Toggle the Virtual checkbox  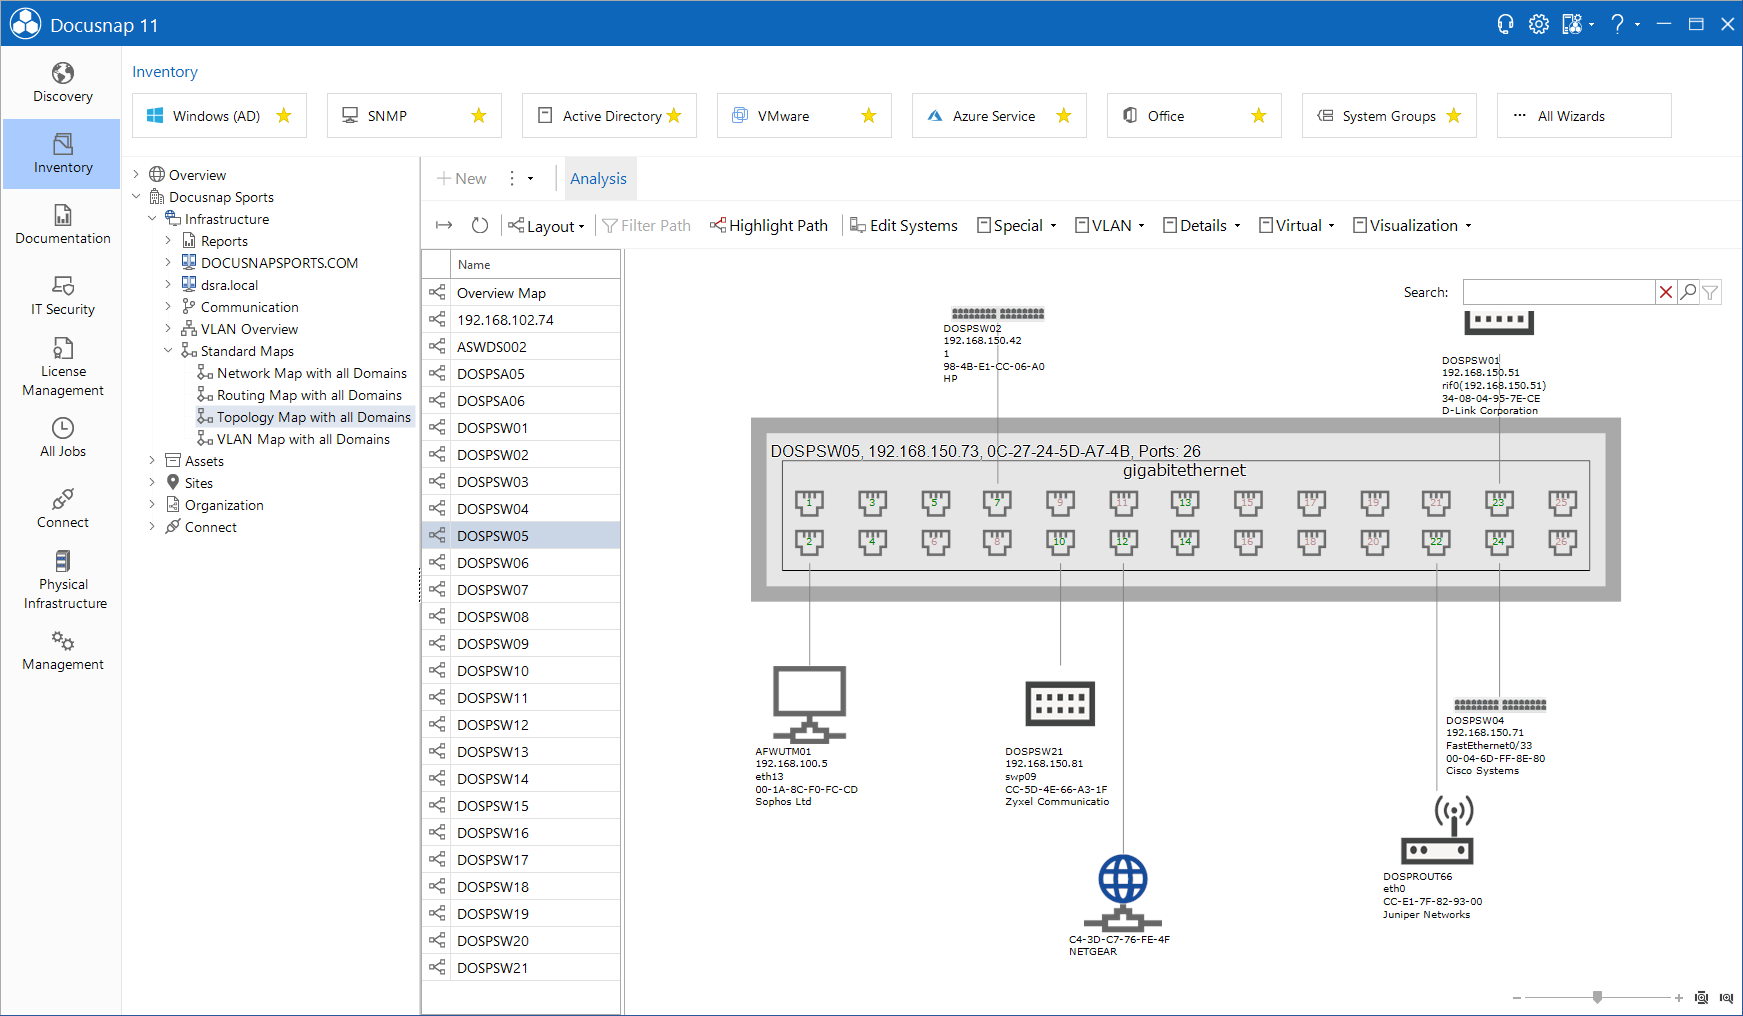[x=1266, y=225]
